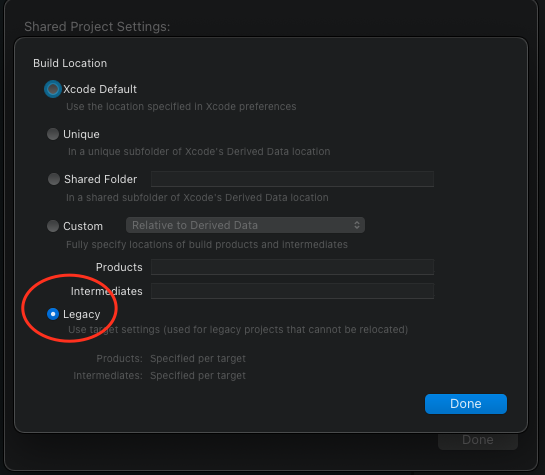Click the "Shared Folder" option label
Image resolution: width=545 pixels, height=475 pixels.
100,179
